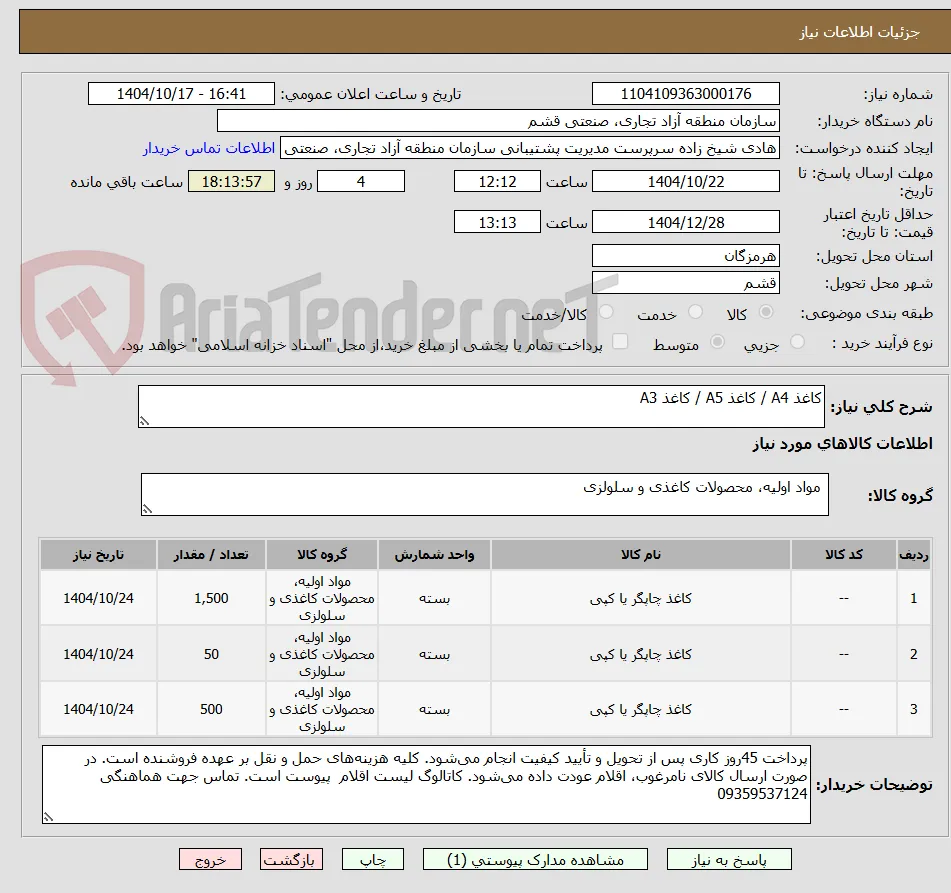Click the goods group cell in row 3
Viewport: 951px width, 893px height.
click(321, 709)
